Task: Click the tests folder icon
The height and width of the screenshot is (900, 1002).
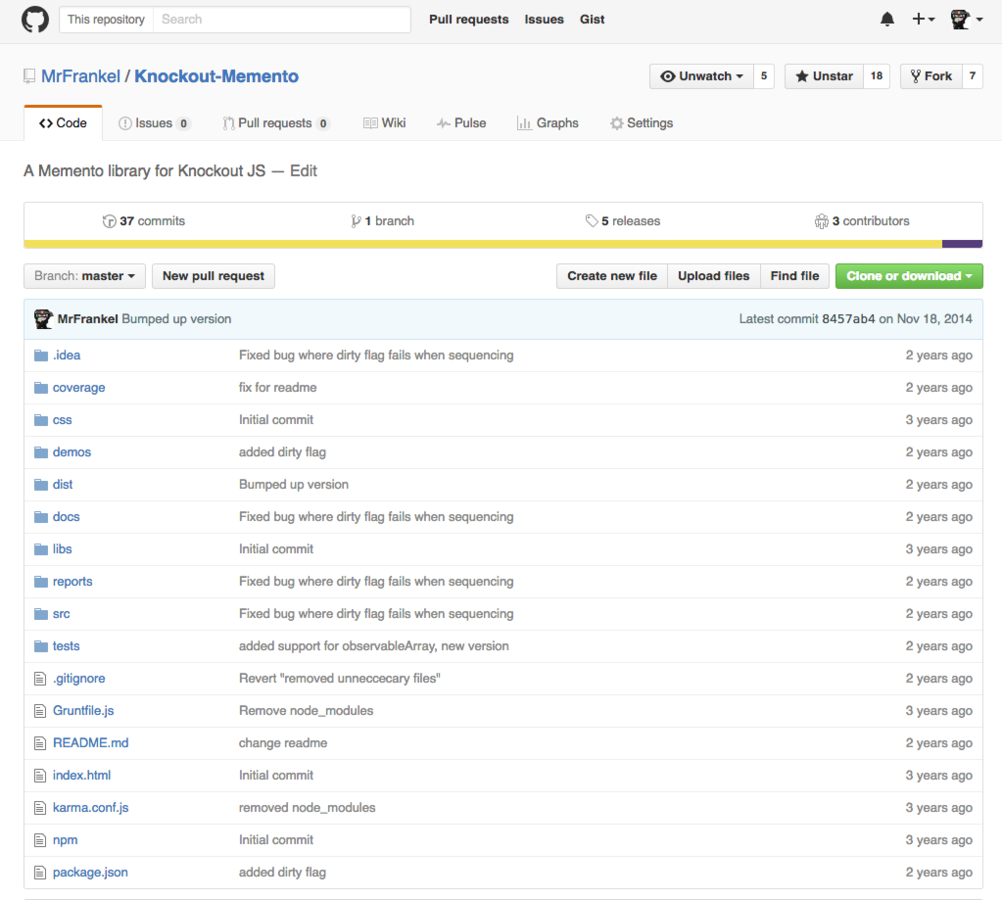Action: click(41, 646)
